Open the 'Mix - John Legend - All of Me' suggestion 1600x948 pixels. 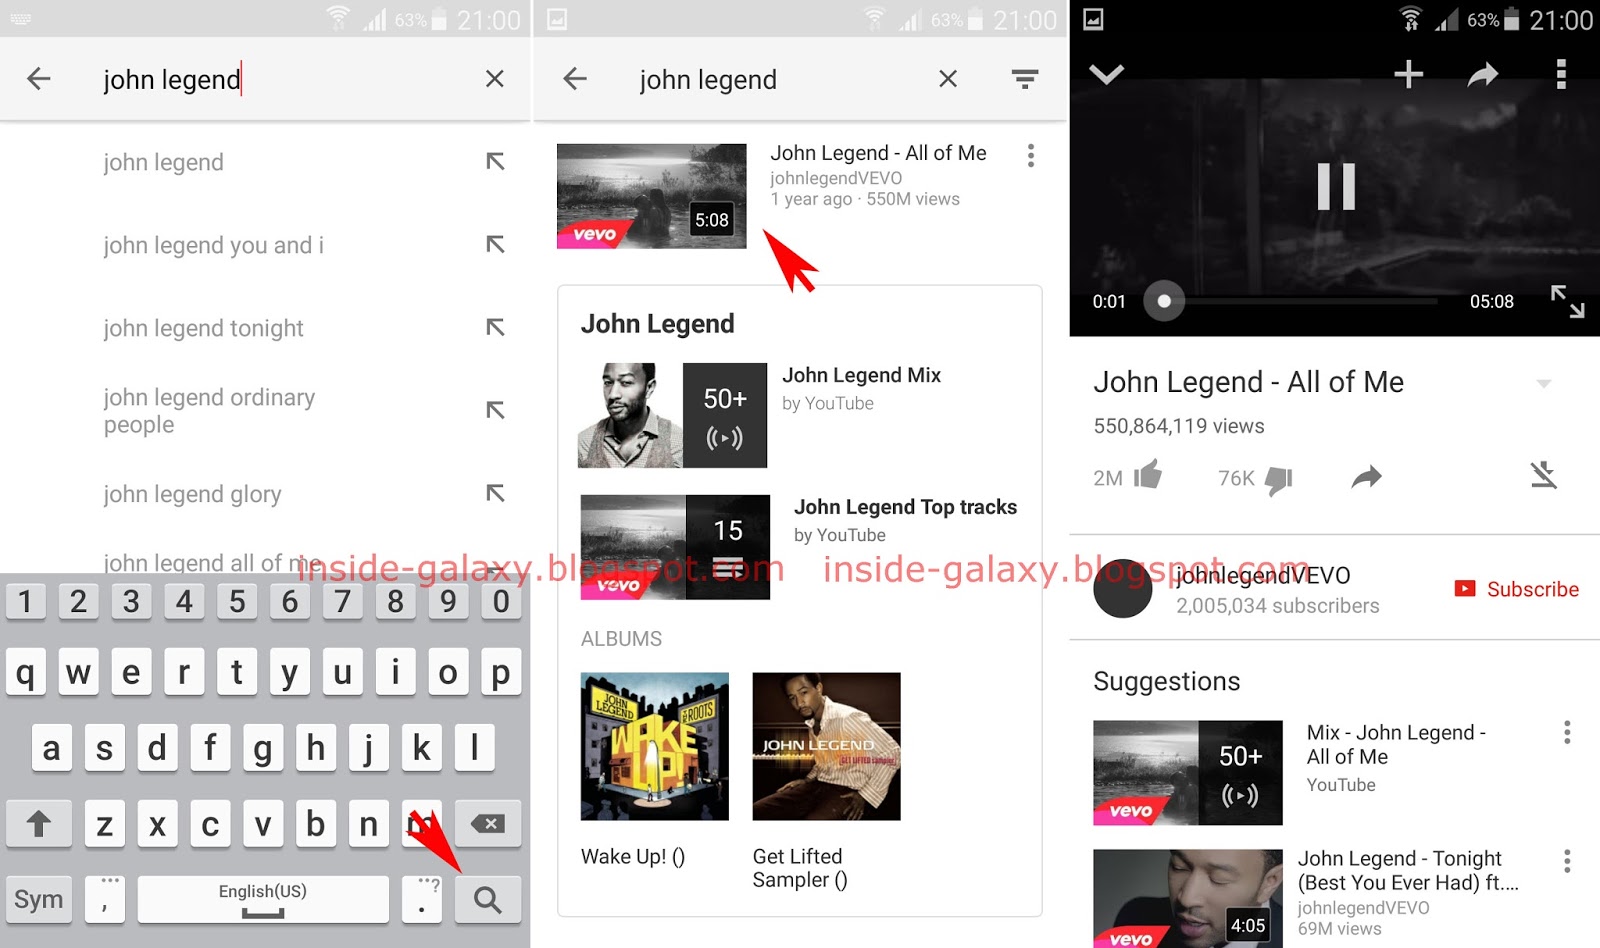point(1188,773)
